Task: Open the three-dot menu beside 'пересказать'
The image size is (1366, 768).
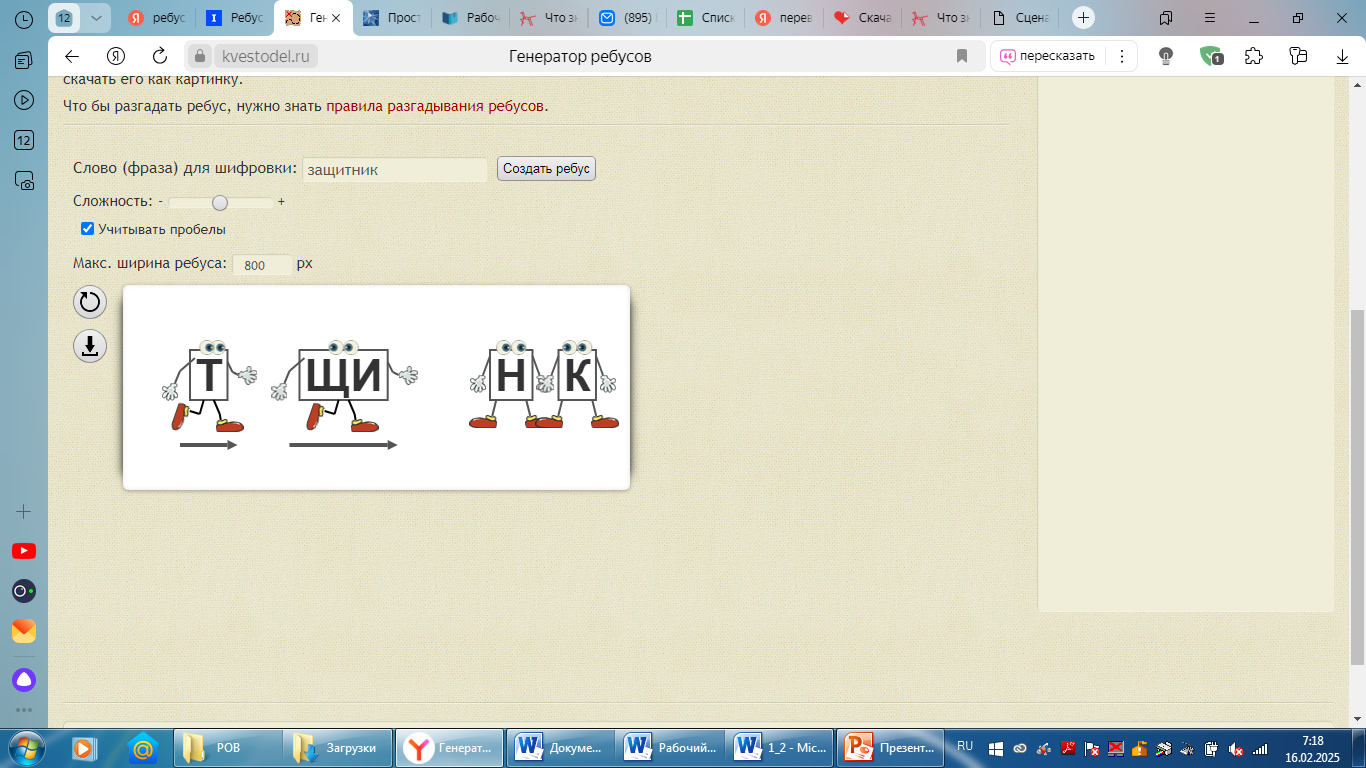Action: (1122, 56)
